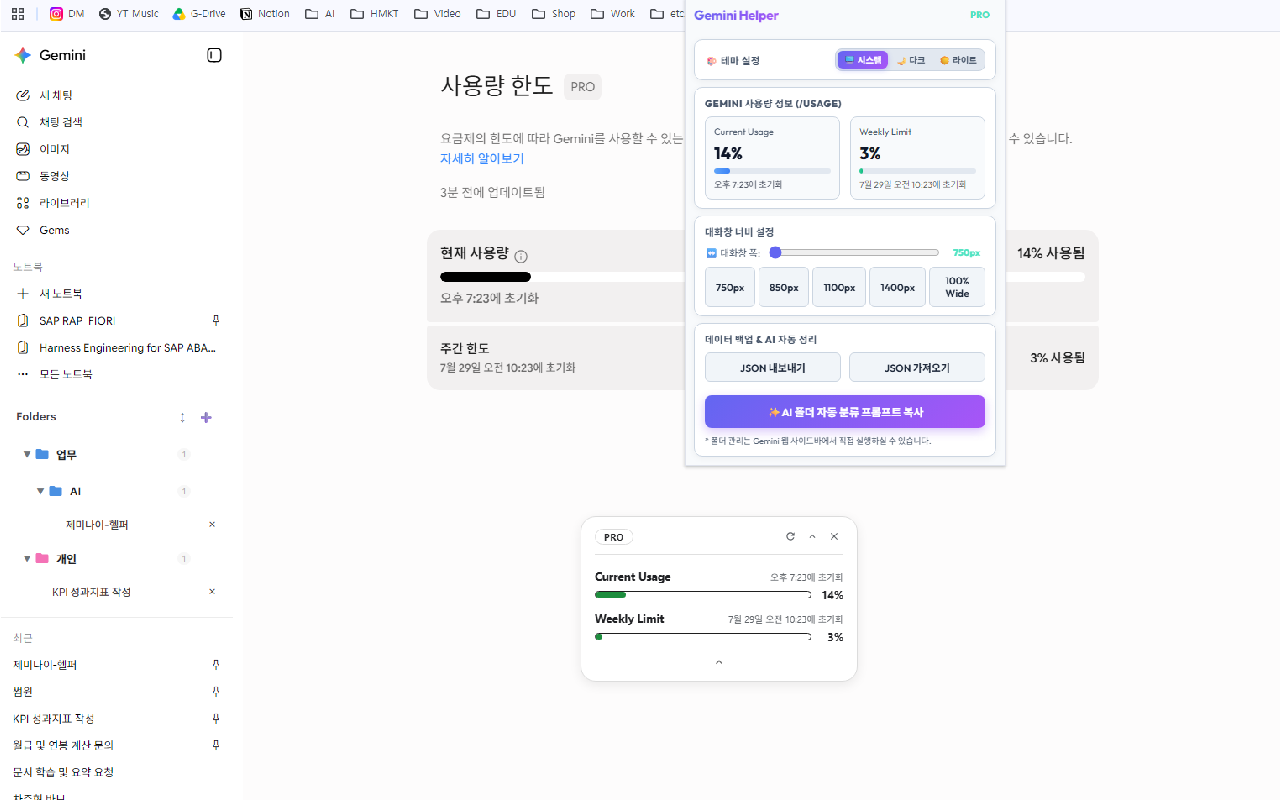The width and height of the screenshot is (1280, 800).
Task: Create a new notebook with 새 노트북
Action: tap(49, 294)
